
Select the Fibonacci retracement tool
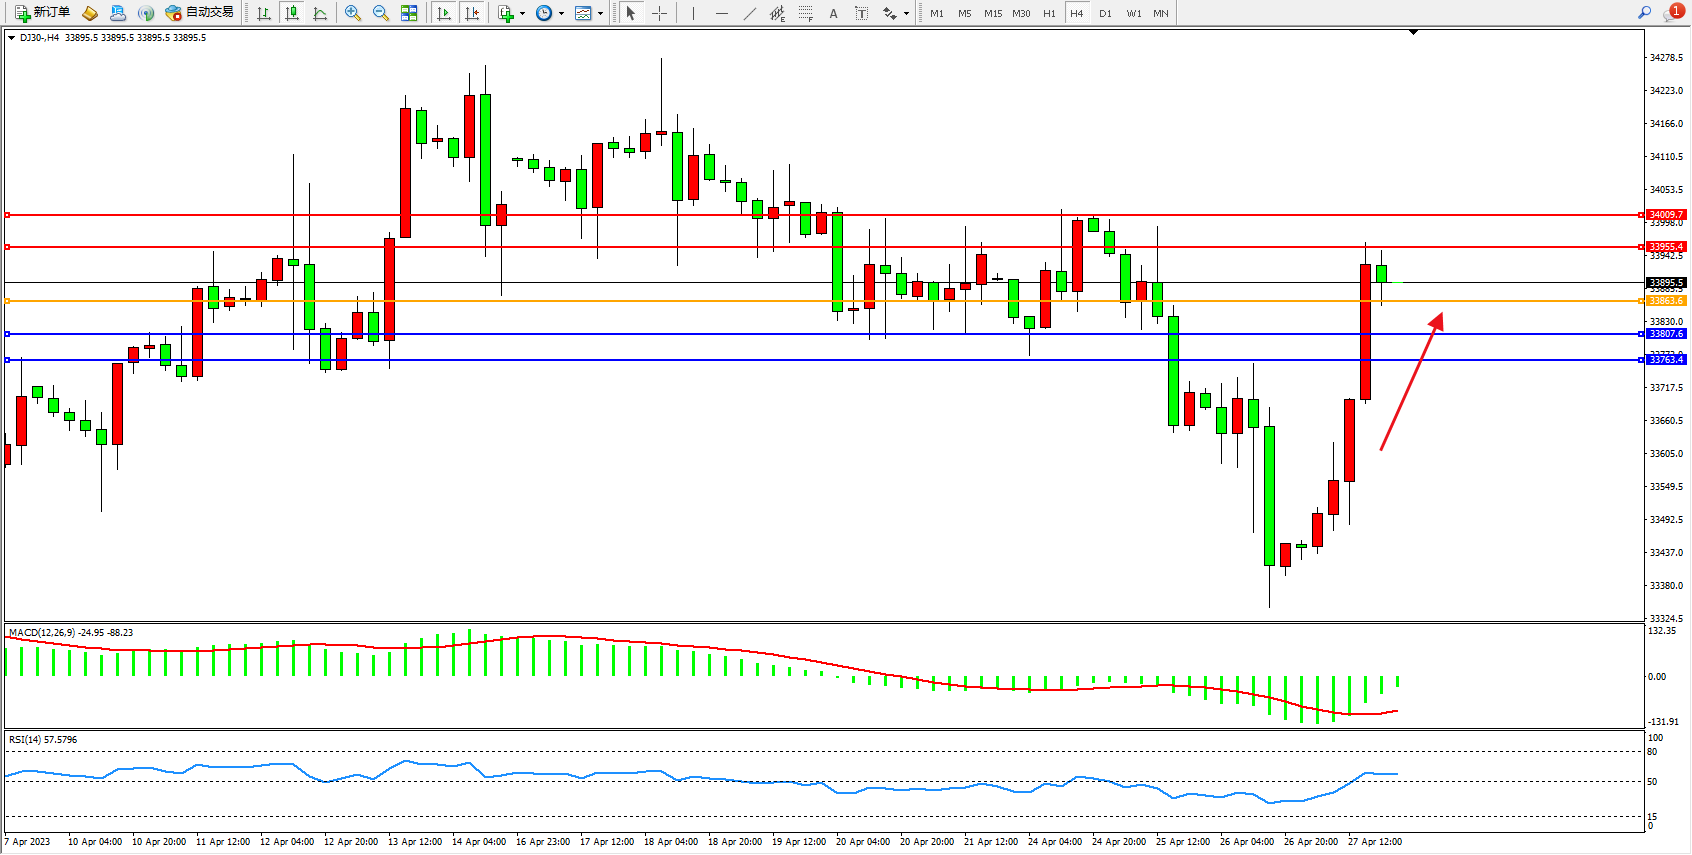coord(805,13)
